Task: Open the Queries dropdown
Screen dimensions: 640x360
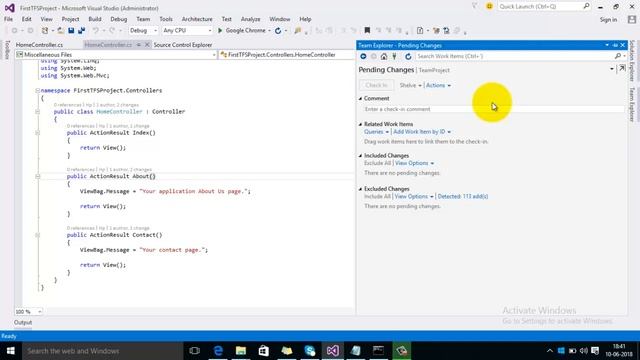Action: click(x=376, y=132)
